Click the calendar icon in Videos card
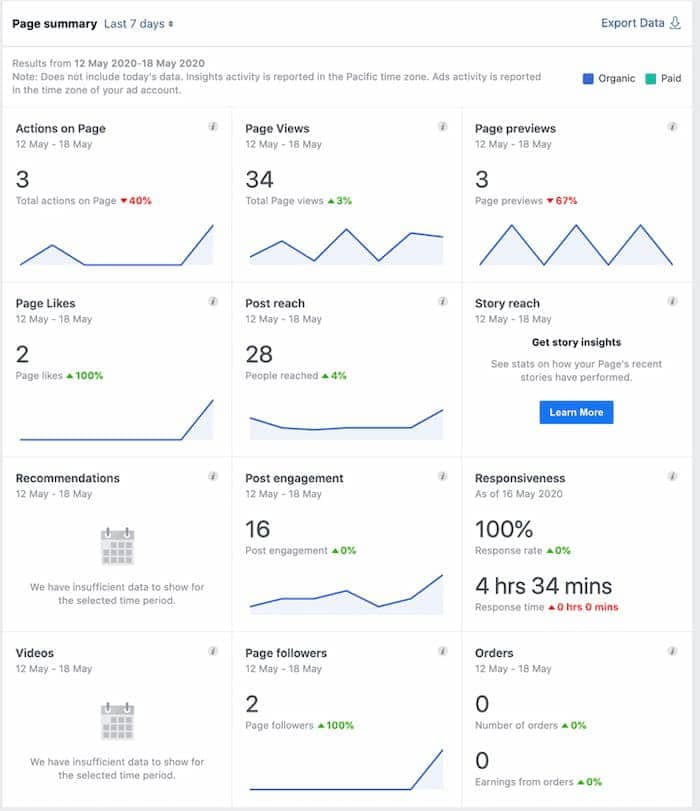Viewport: 700px width, 811px height. [x=117, y=721]
